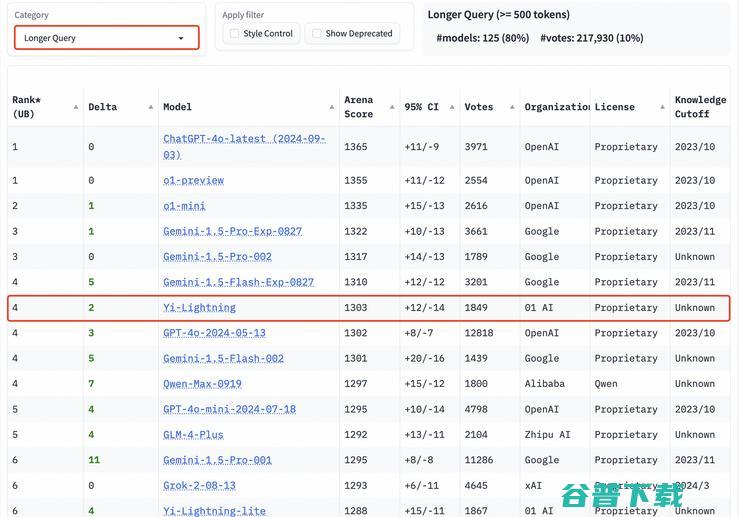Click the Qwen license cell

point(605,384)
